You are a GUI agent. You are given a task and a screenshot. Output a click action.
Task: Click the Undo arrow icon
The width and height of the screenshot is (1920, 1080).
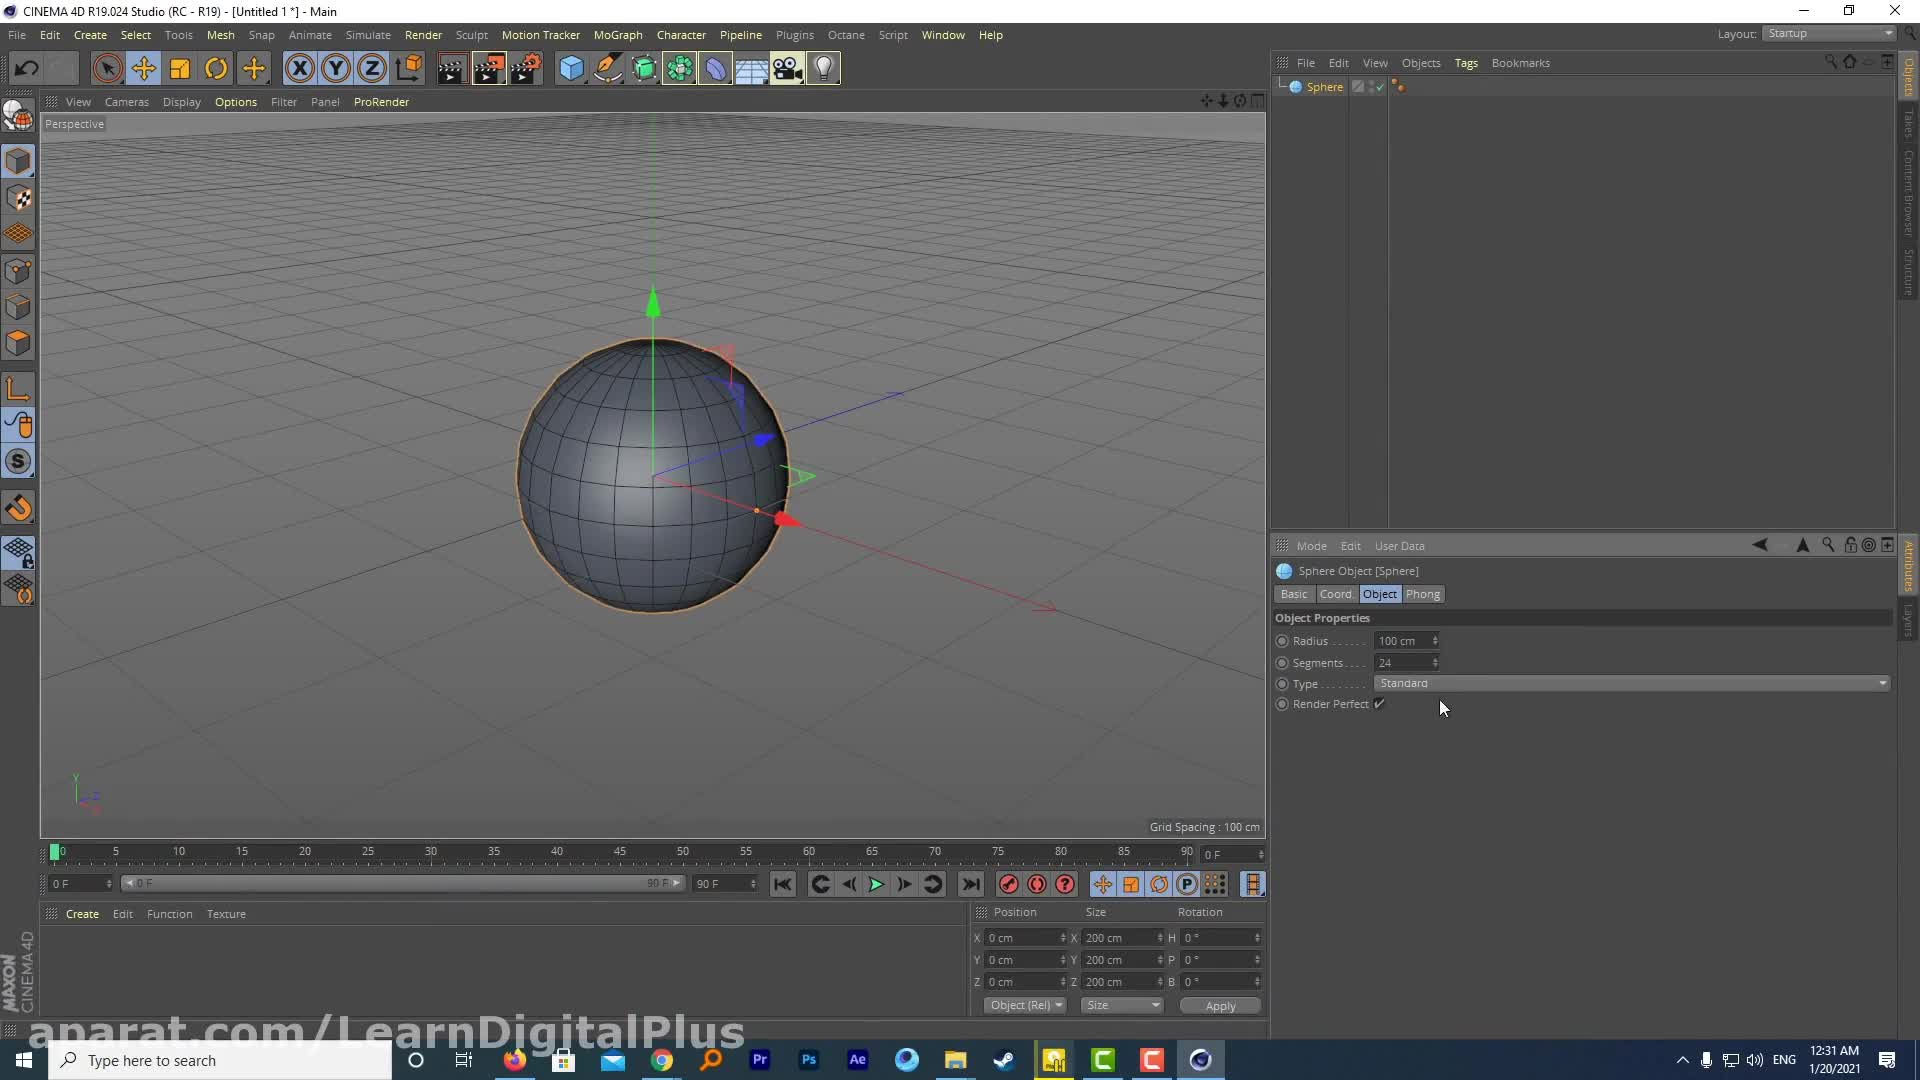(27, 68)
